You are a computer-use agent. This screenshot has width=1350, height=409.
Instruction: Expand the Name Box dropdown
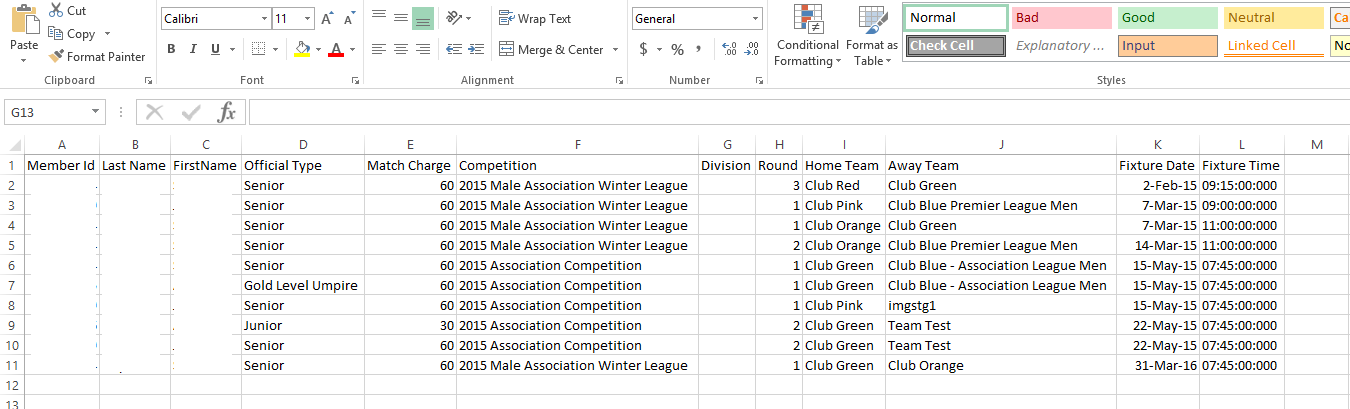point(96,113)
